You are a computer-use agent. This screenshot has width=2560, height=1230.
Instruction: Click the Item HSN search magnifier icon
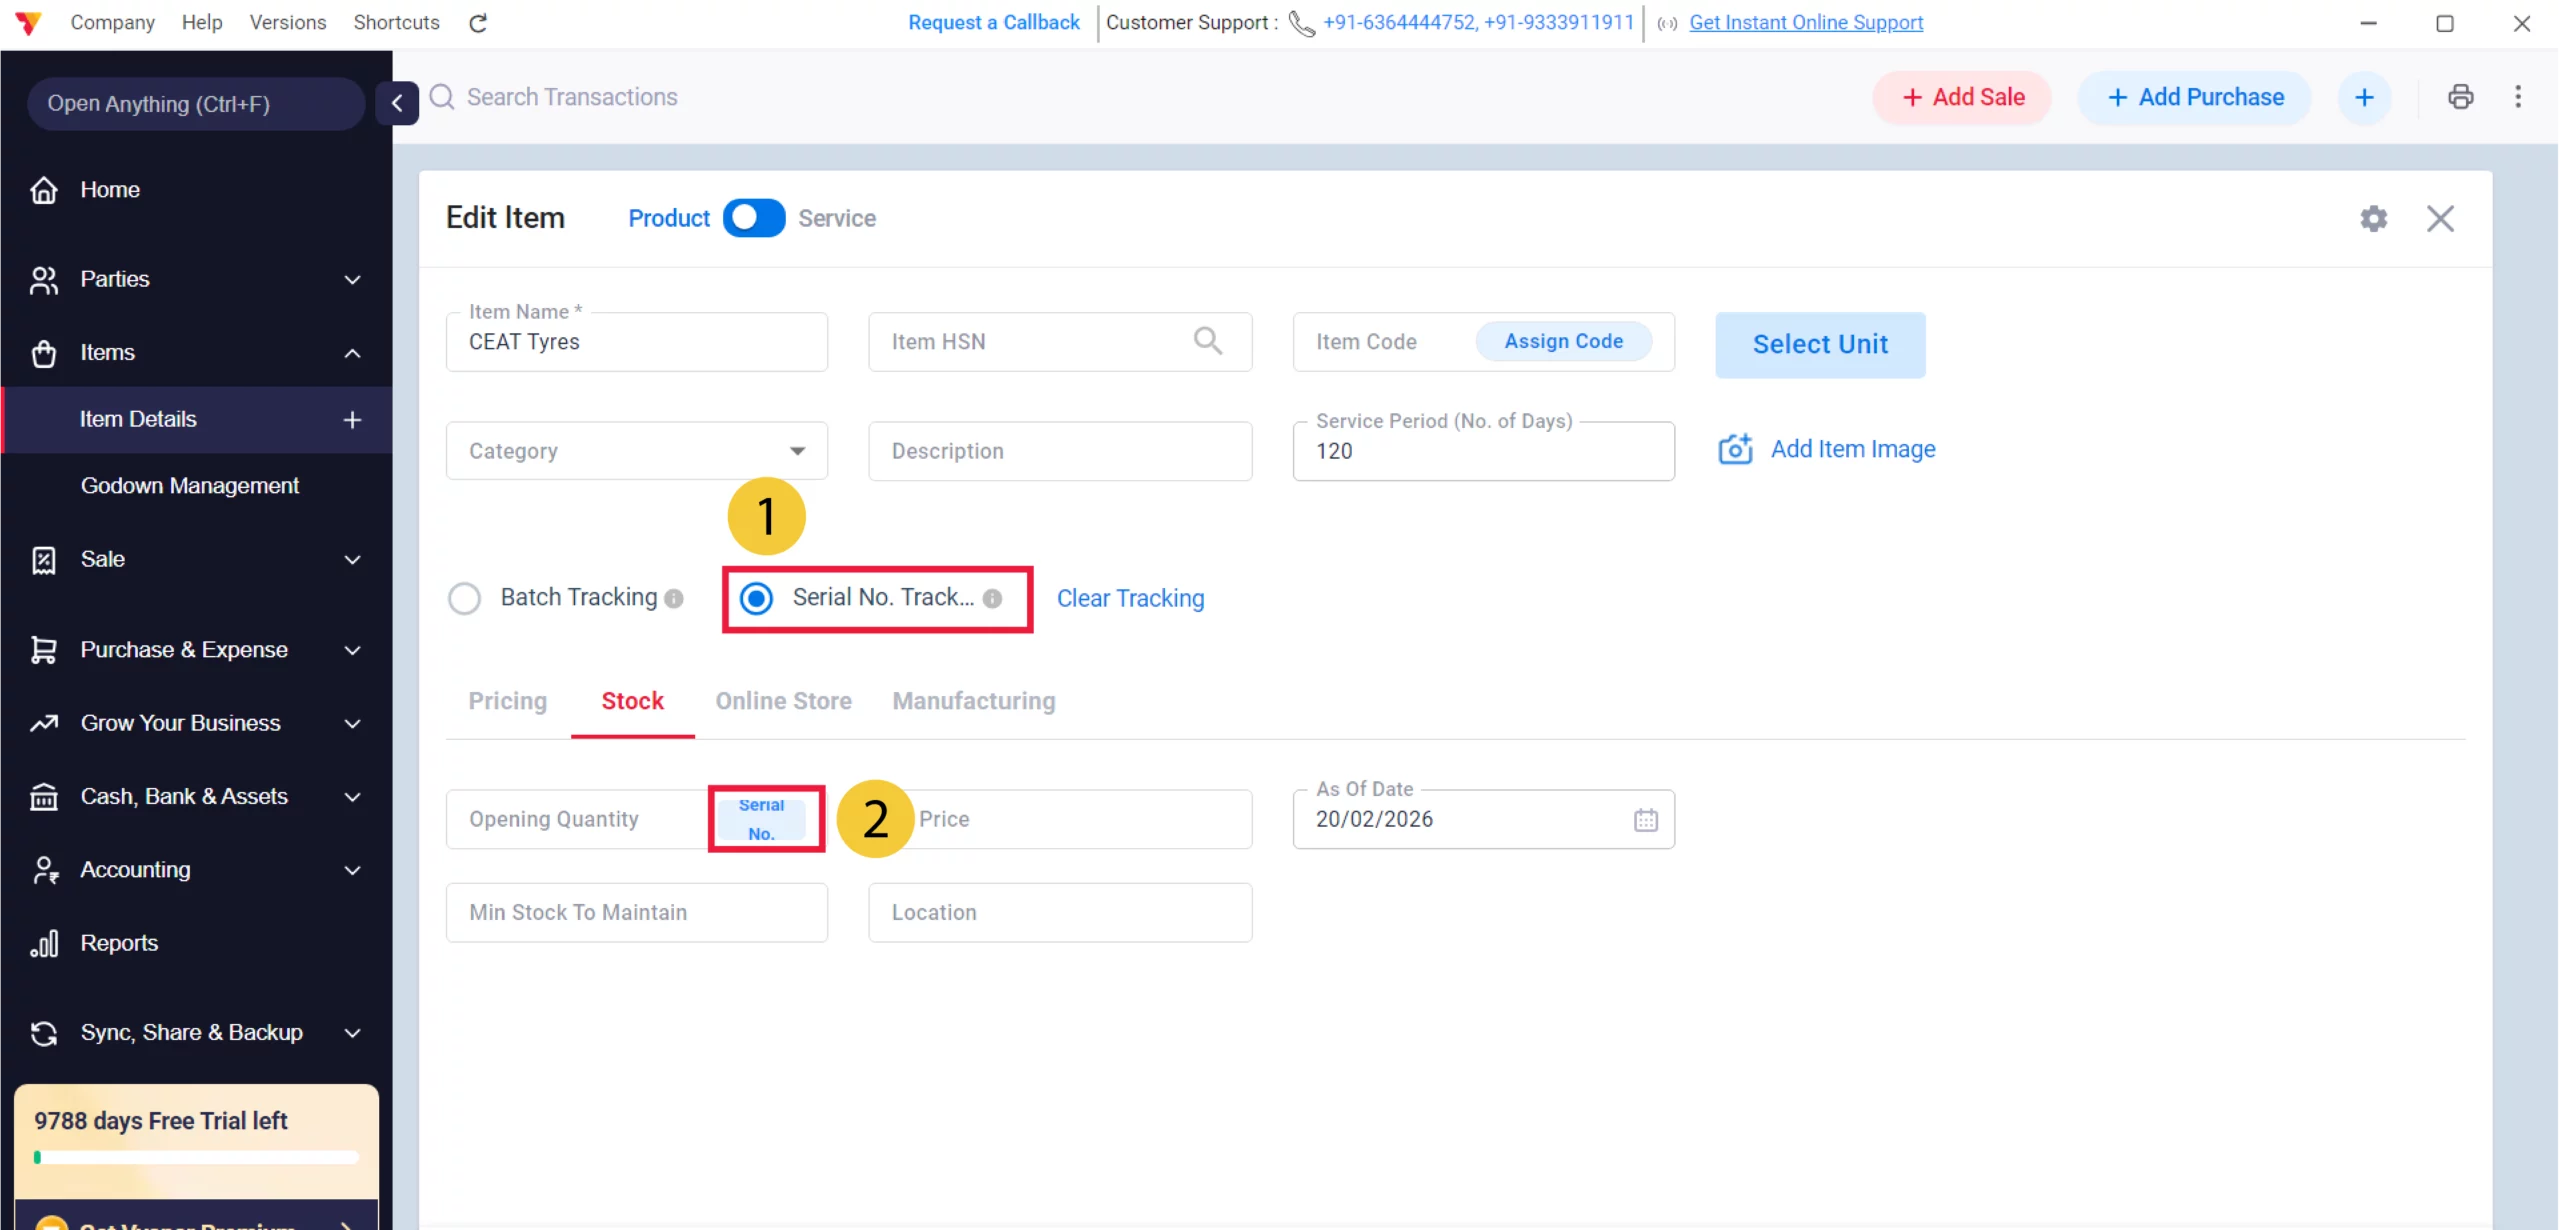[x=1207, y=341]
